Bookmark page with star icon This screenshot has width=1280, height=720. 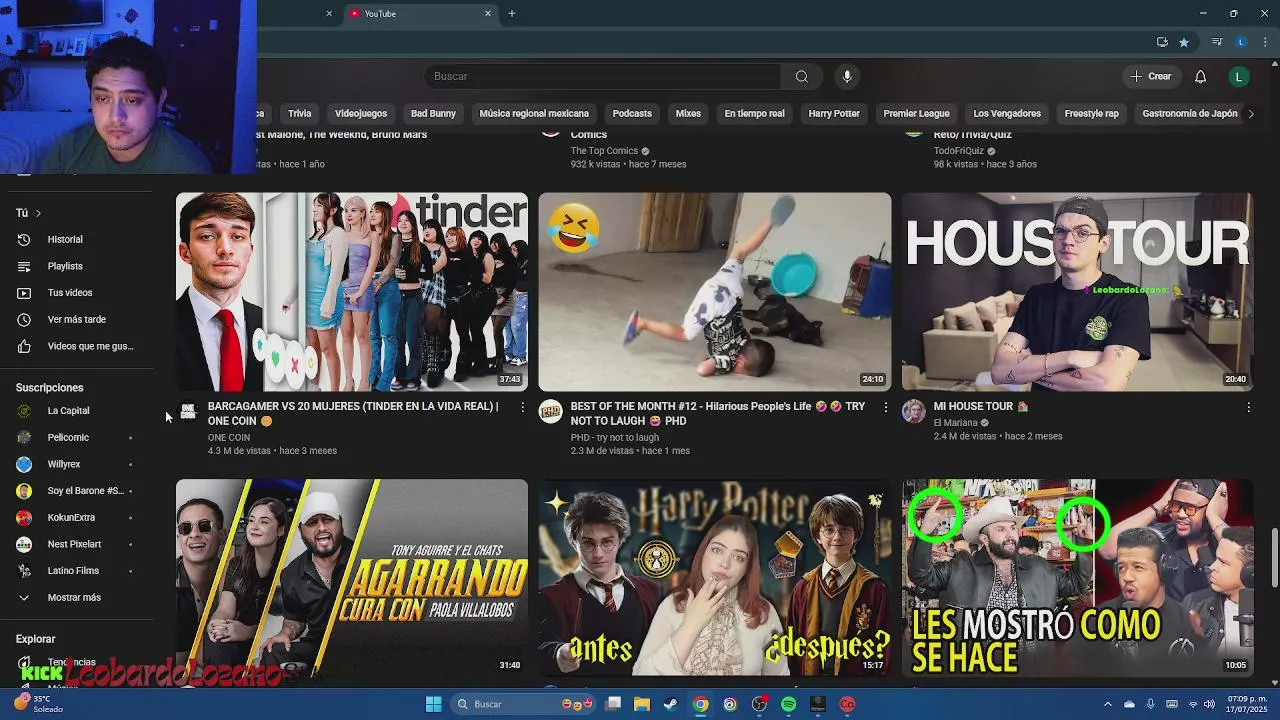[x=1184, y=42]
